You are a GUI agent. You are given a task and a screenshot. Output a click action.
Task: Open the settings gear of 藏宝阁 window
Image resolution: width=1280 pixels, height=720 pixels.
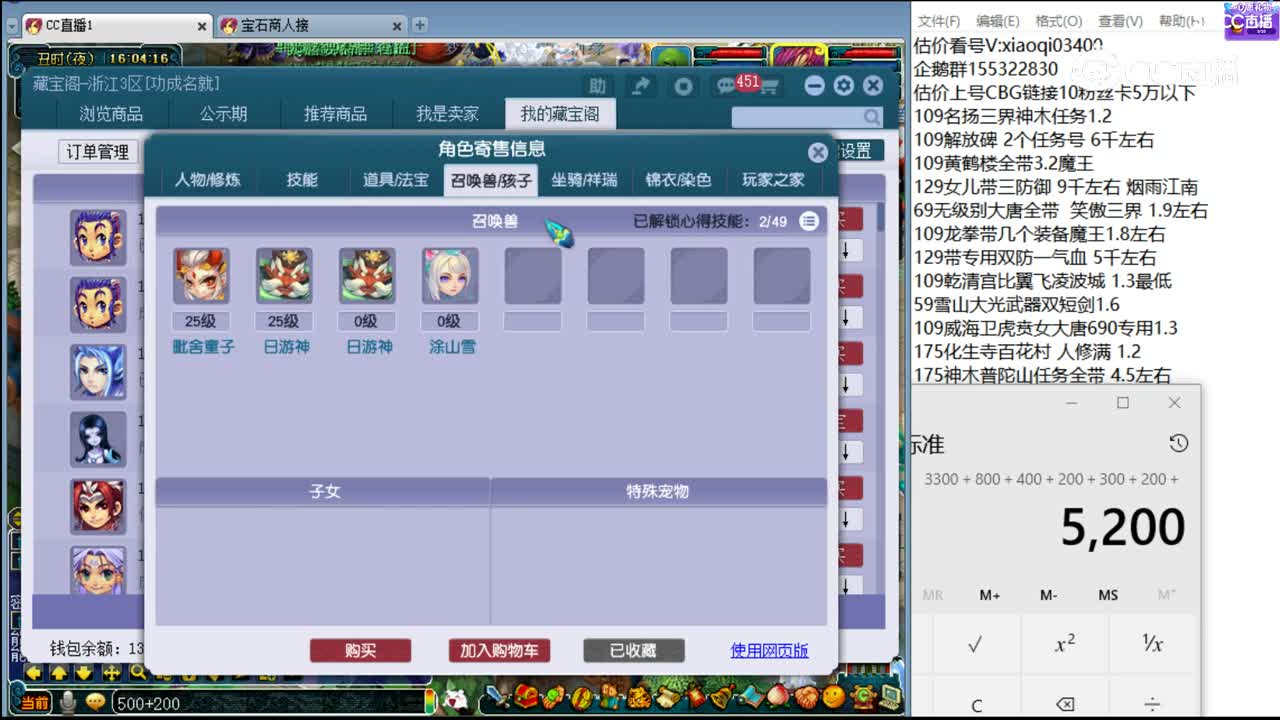point(843,85)
